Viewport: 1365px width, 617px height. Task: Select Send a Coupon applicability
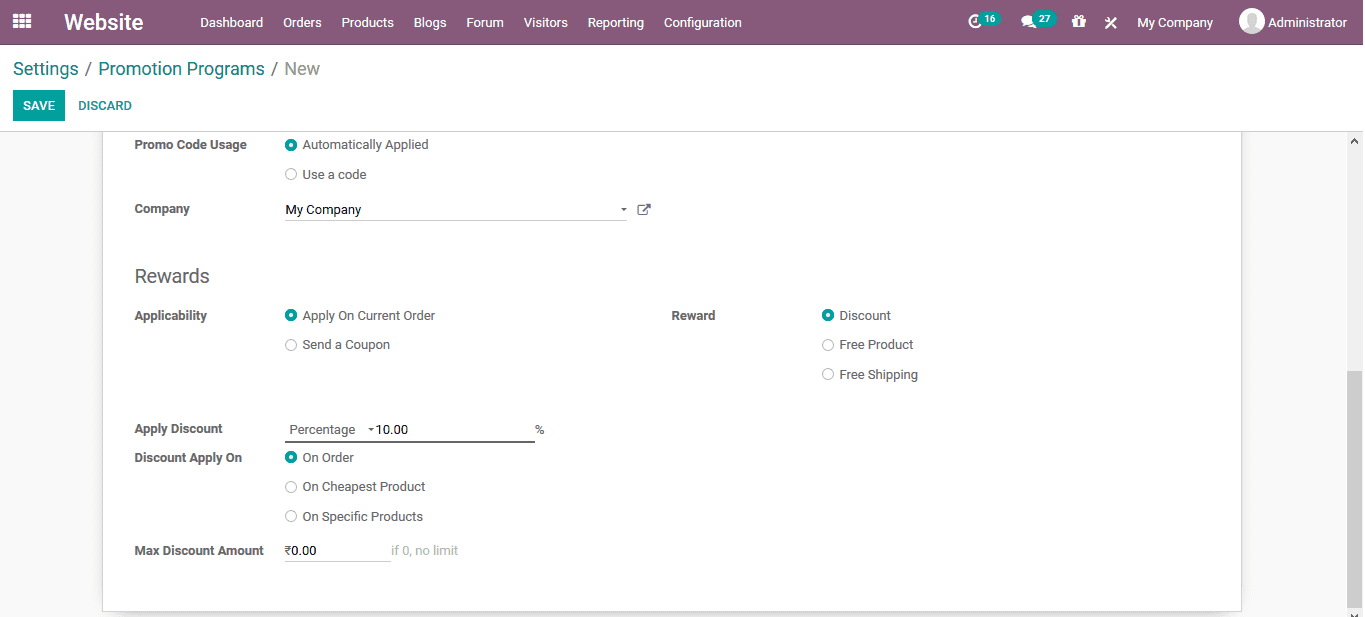pos(290,344)
